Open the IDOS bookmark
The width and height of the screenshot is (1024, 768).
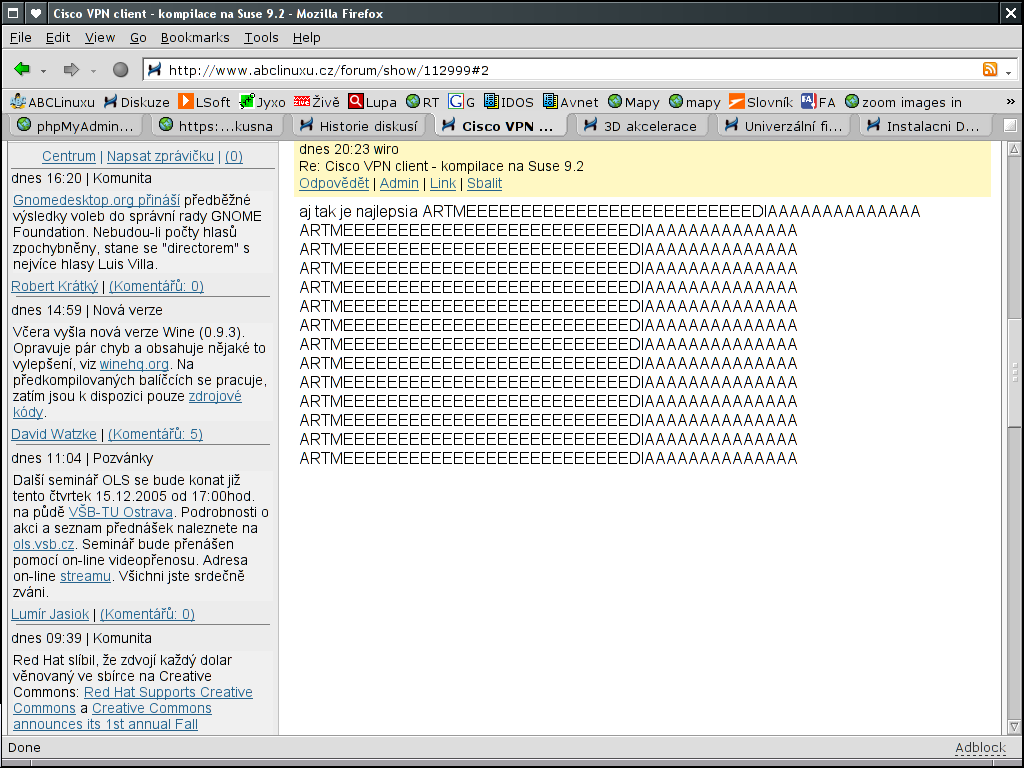tap(508, 101)
